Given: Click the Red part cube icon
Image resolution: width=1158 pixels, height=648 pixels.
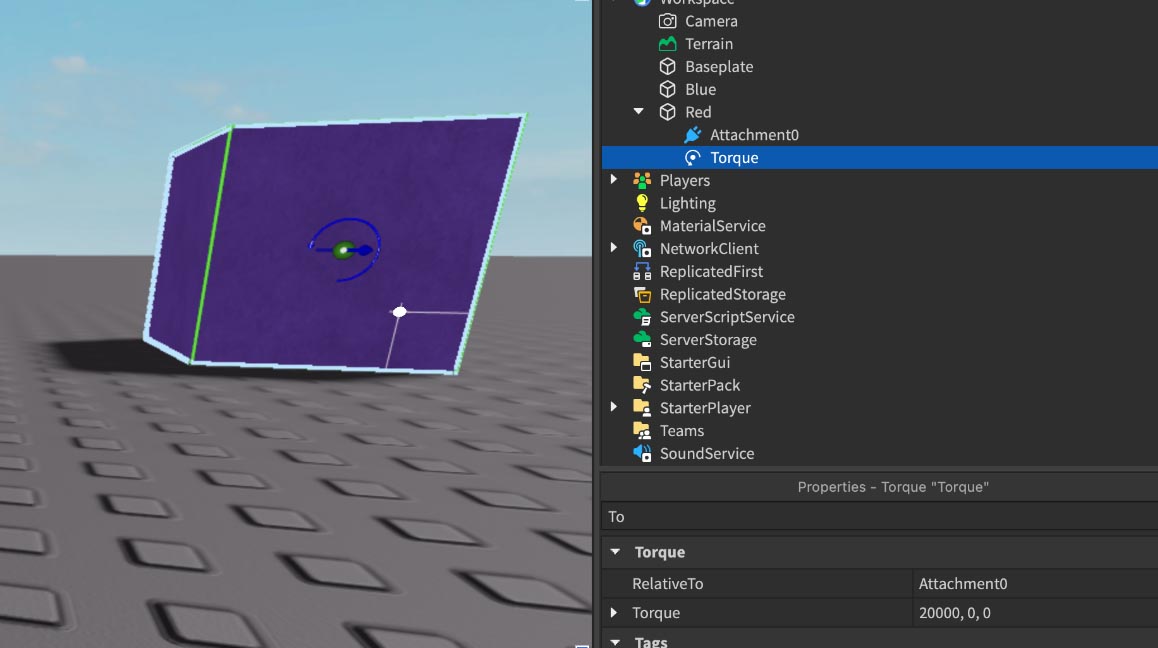Looking at the screenshot, I should pyautogui.click(x=667, y=112).
